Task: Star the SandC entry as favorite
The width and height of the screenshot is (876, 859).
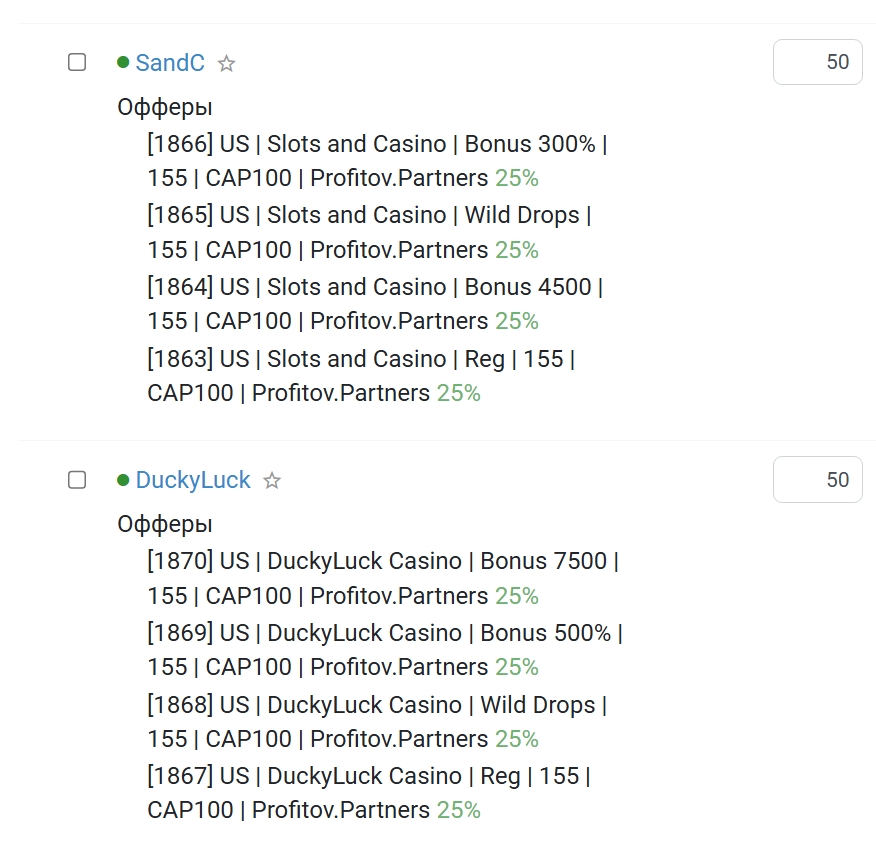Action: point(226,63)
